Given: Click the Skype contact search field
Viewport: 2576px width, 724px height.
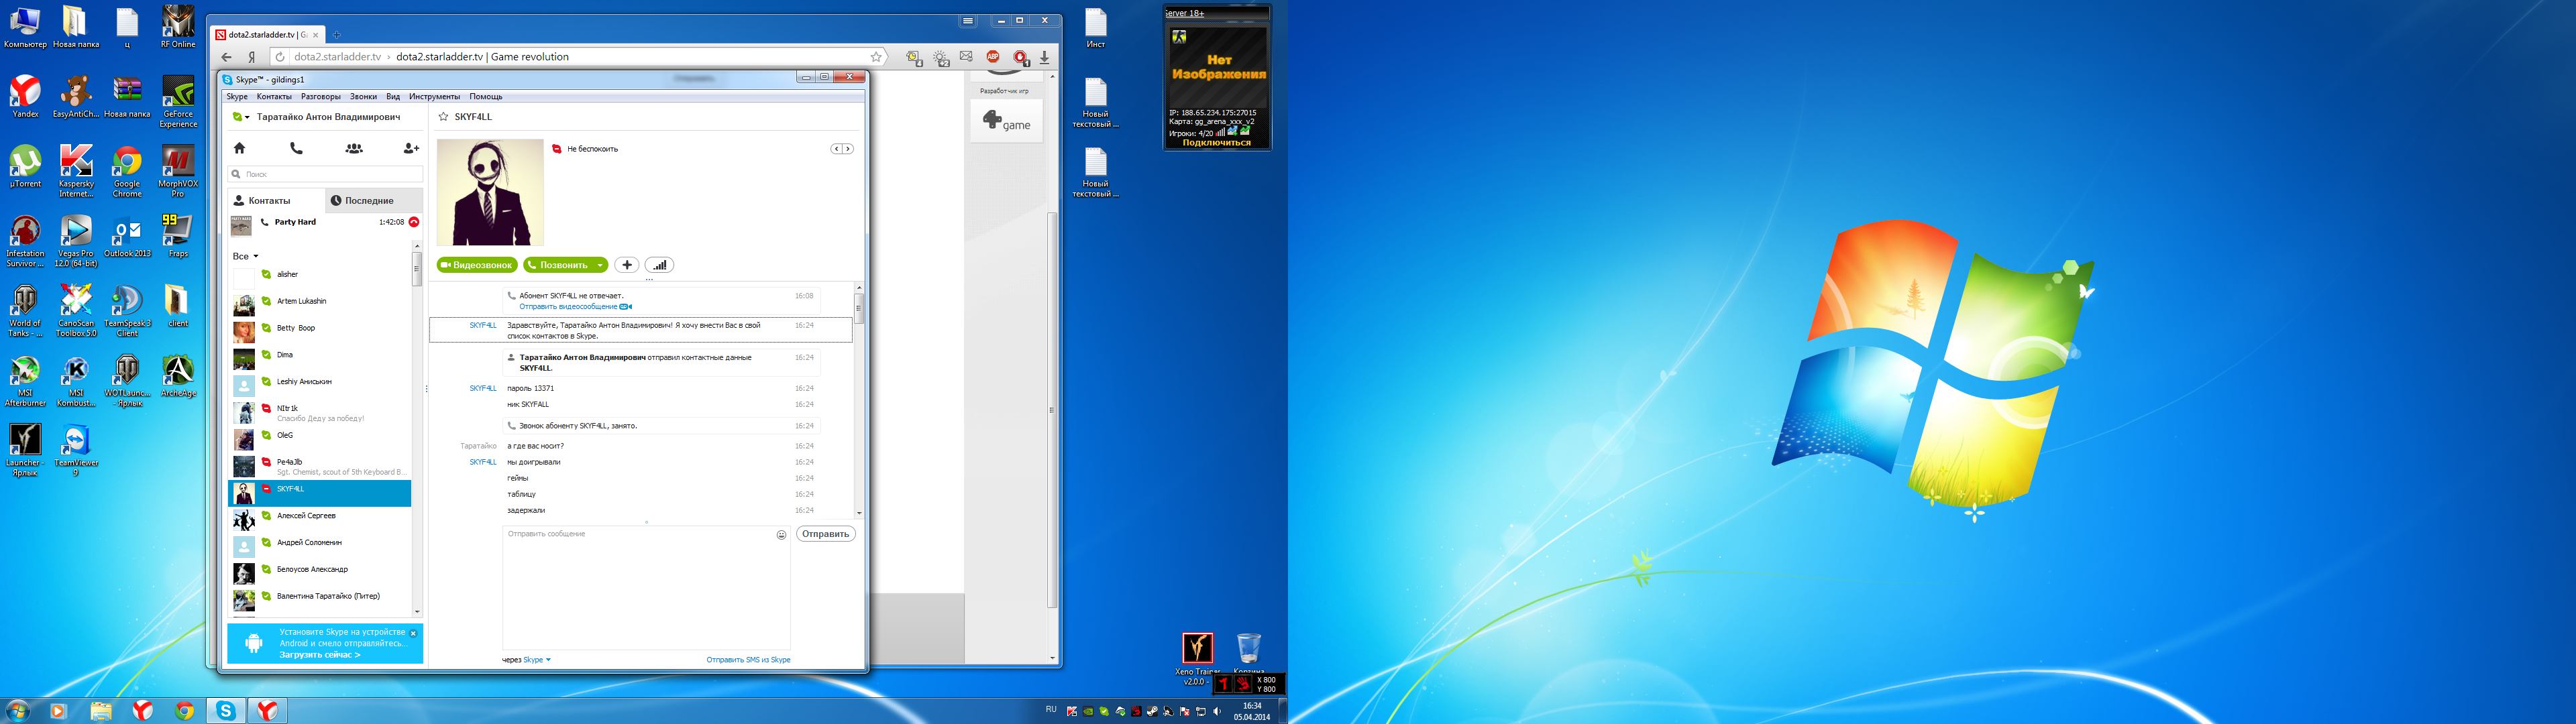Looking at the screenshot, I should tap(326, 174).
